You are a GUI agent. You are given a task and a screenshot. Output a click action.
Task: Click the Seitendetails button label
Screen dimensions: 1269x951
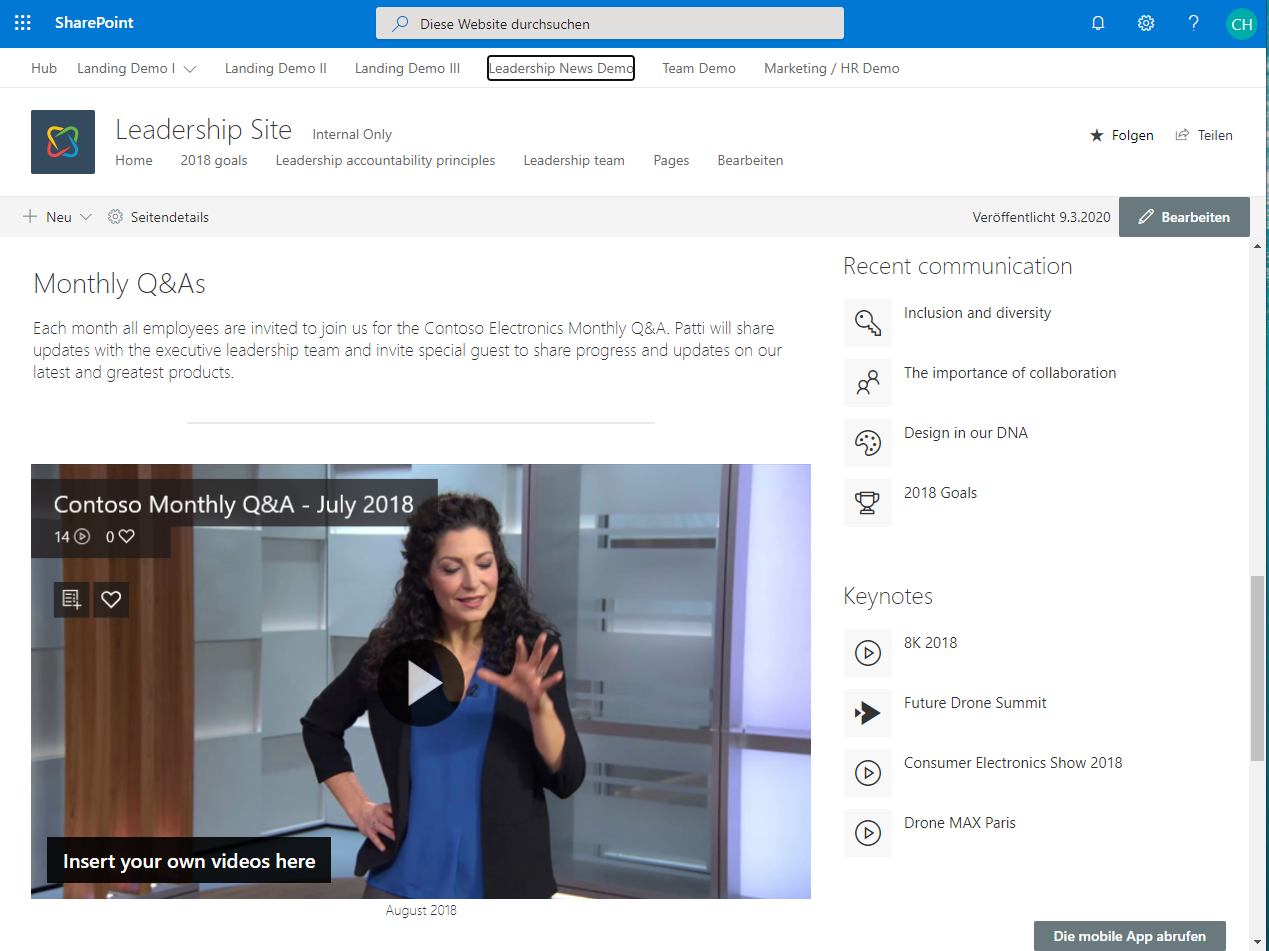tap(170, 217)
